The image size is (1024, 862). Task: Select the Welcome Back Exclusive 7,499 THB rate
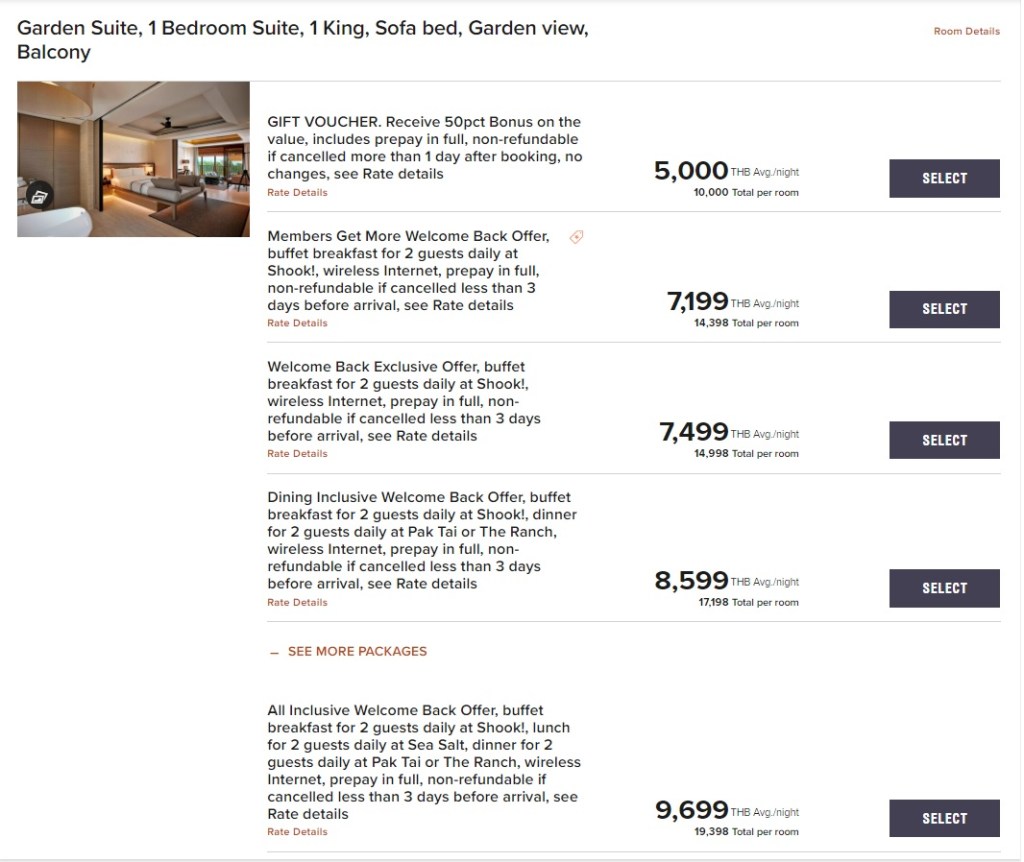point(944,440)
